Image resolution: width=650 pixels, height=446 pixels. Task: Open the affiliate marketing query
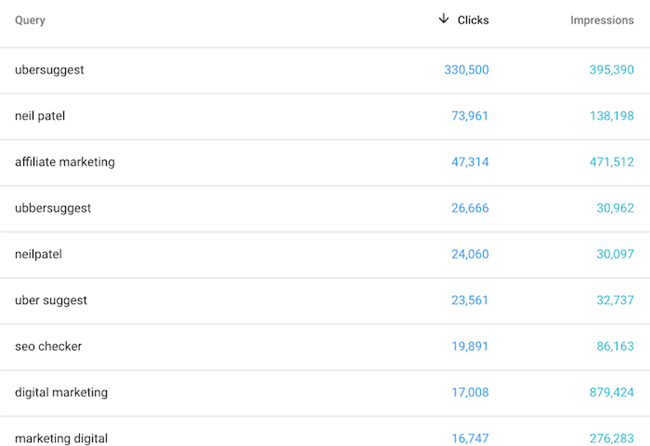point(65,162)
